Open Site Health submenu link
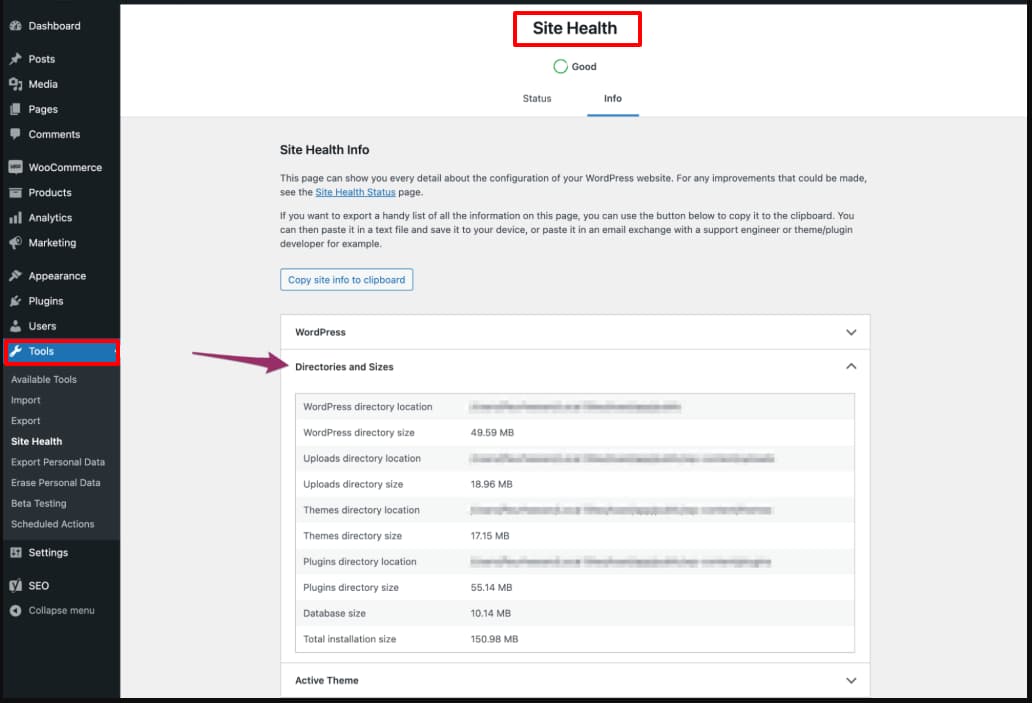 point(36,442)
